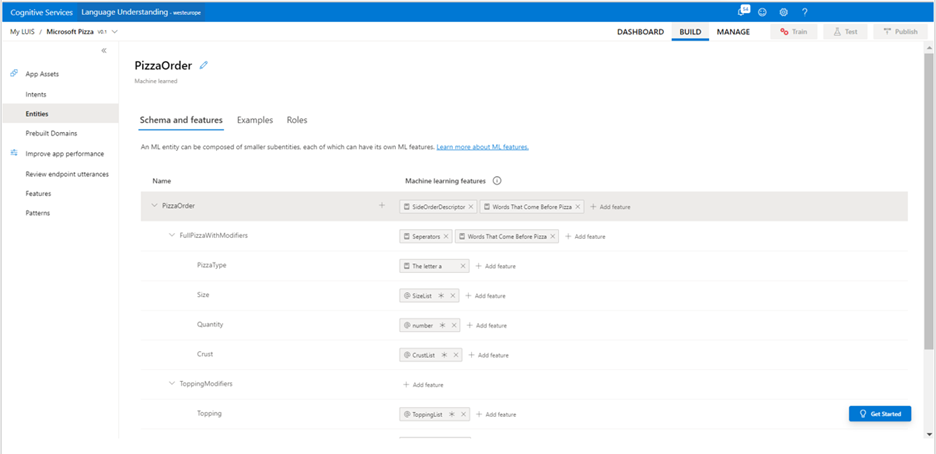Add feature to PizzaOrder row
The width and height of the screenshot is (936, 454).
pyautogui.click(x=610, y=207)
